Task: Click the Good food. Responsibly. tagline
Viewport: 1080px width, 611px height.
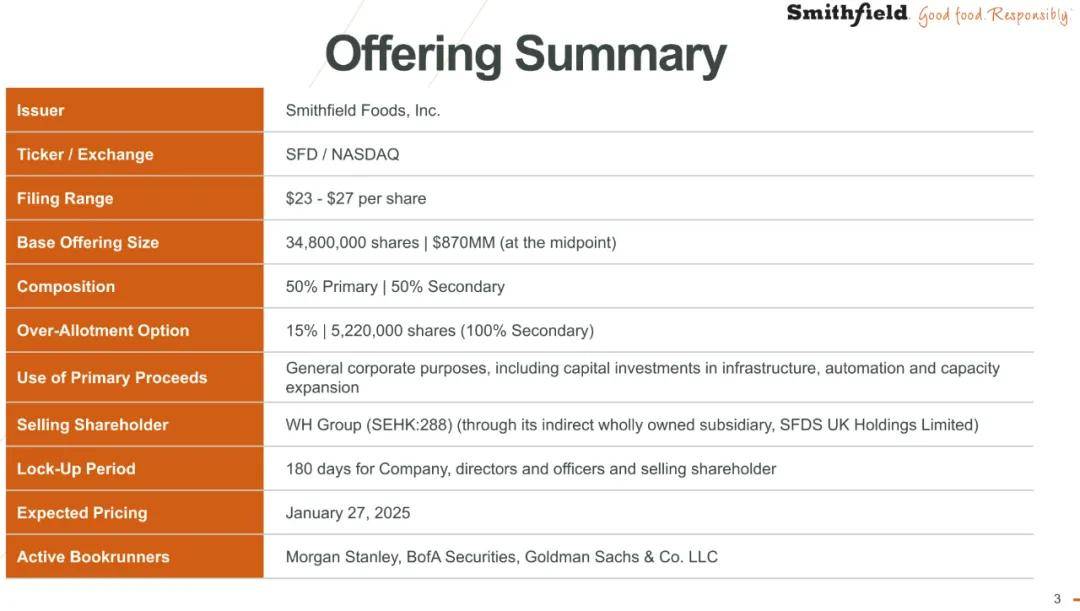Action: tap(994, 15)
